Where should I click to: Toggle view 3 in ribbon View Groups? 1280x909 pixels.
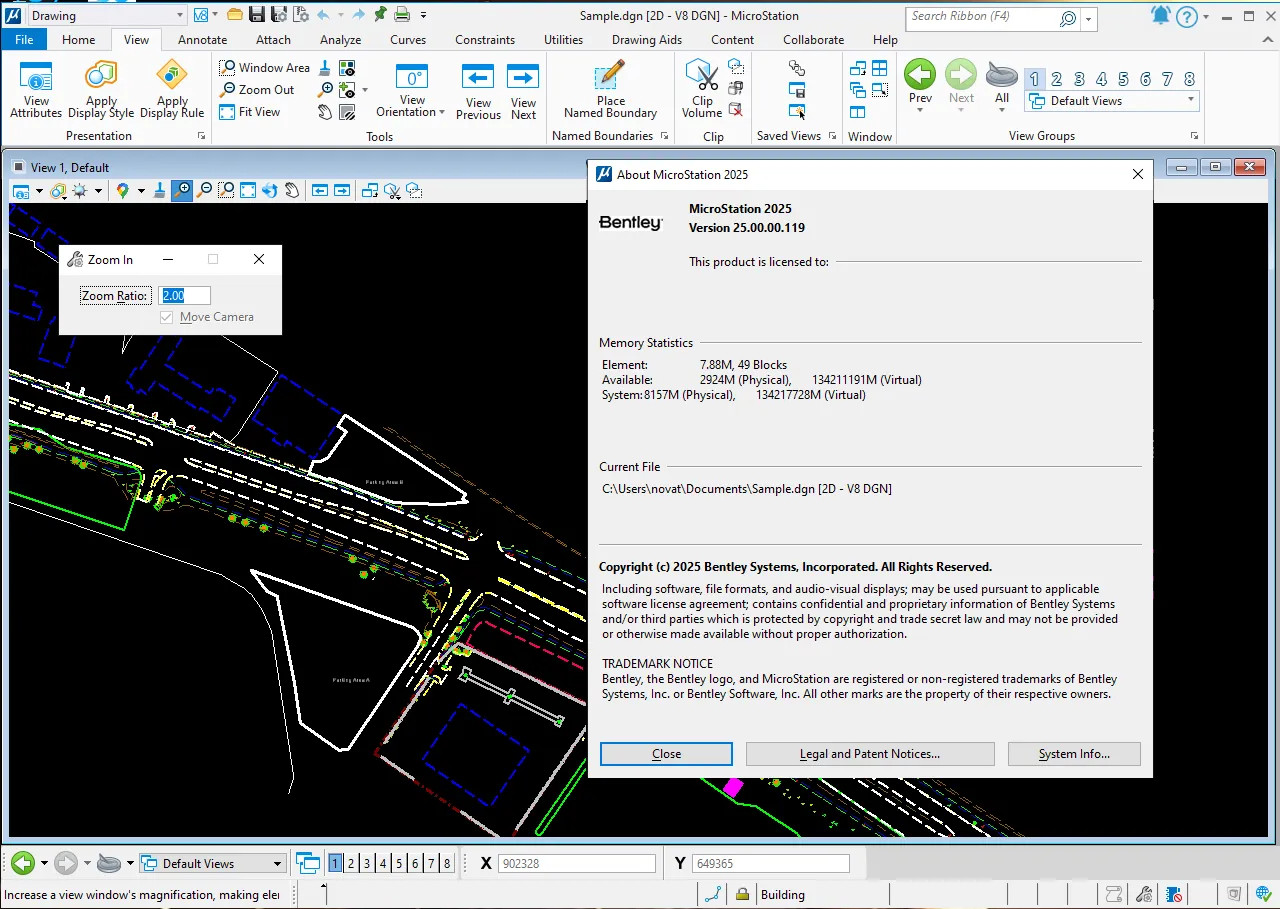[1079, 79]
